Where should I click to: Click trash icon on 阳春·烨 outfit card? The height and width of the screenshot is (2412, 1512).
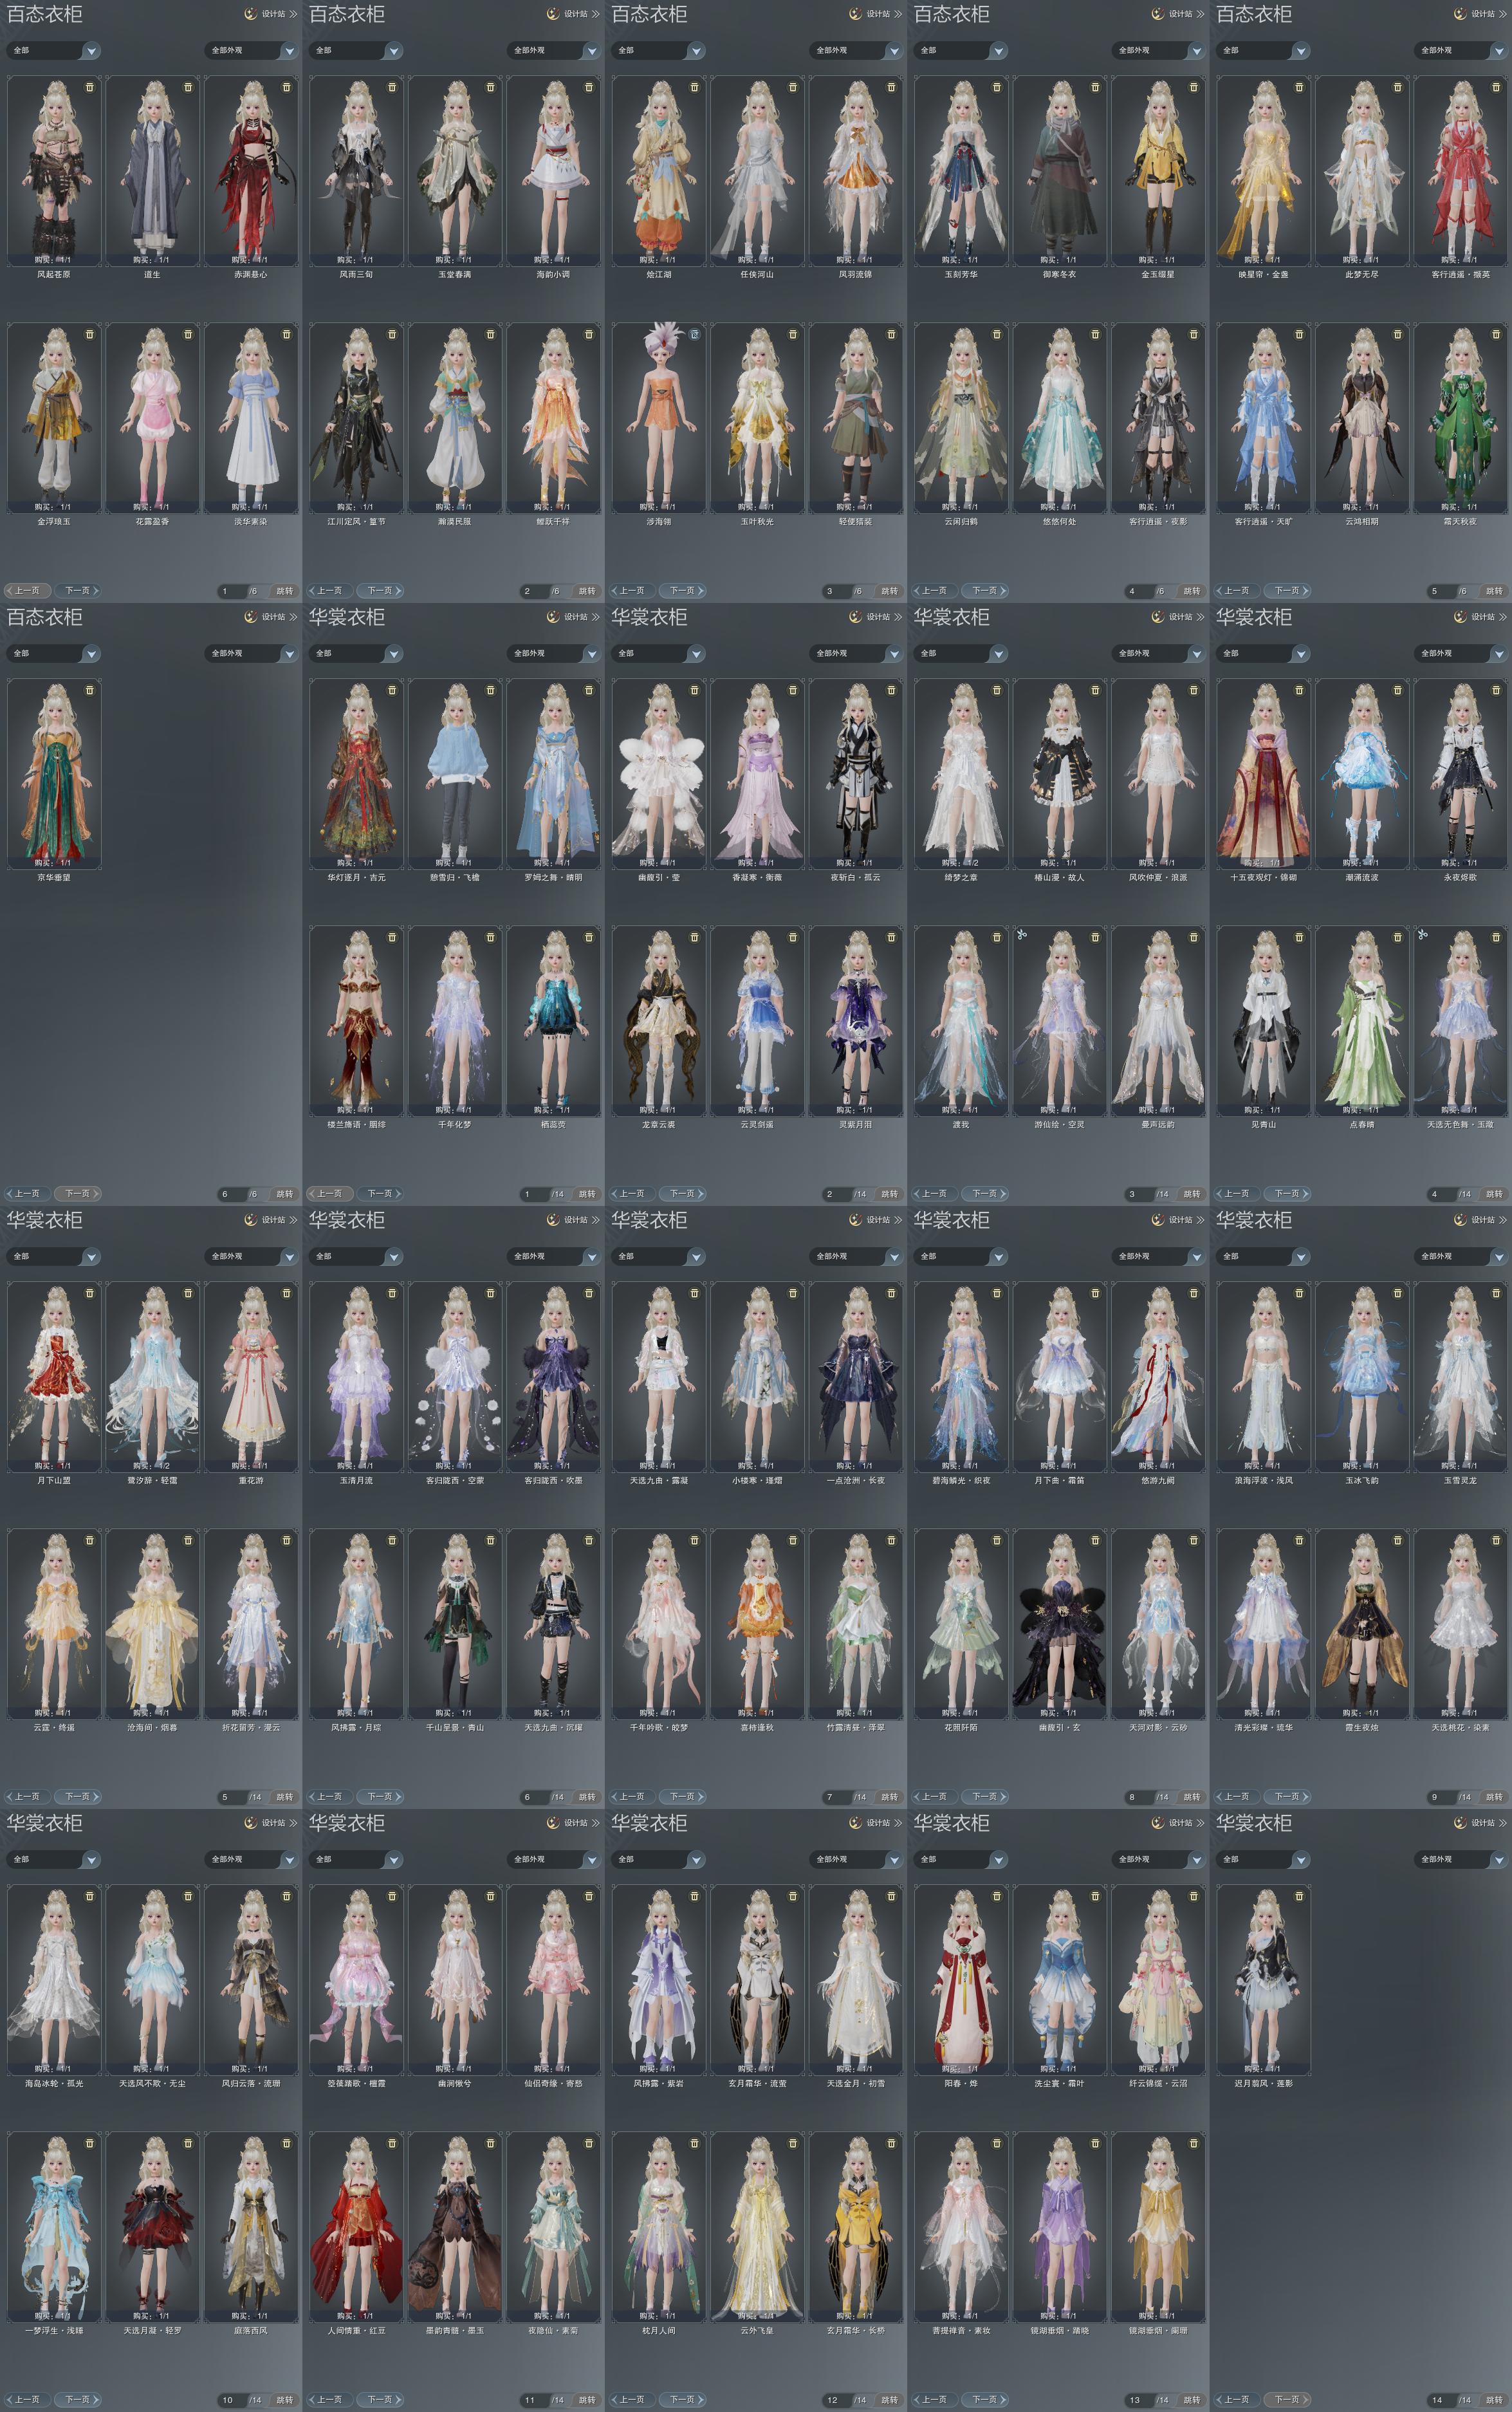[x=996, y=1896]
